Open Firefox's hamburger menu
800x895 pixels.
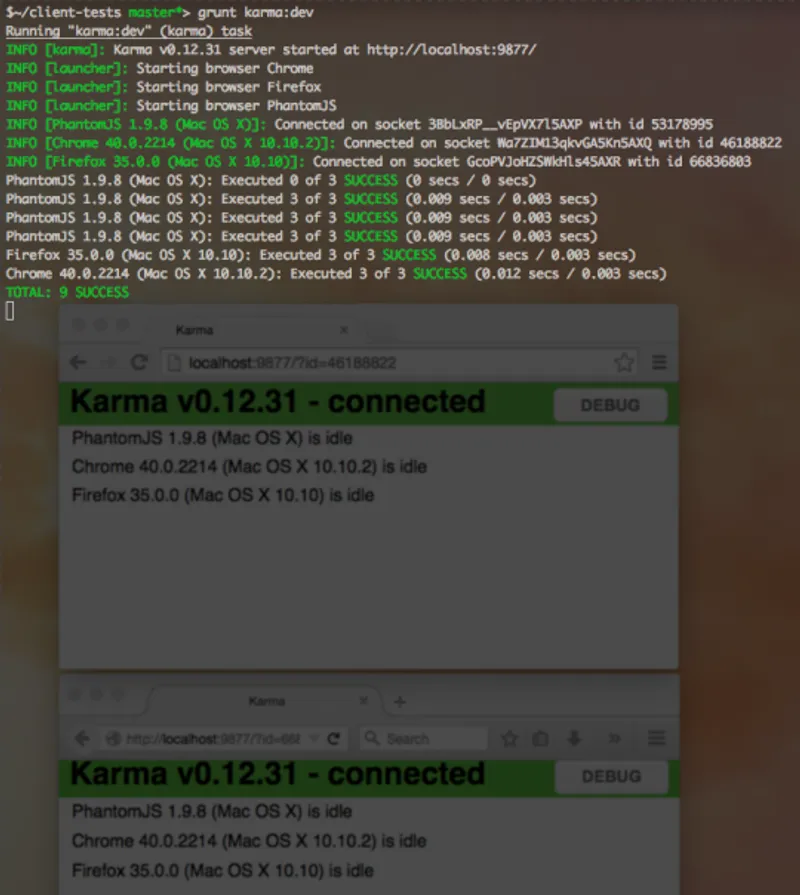point(656,739)
